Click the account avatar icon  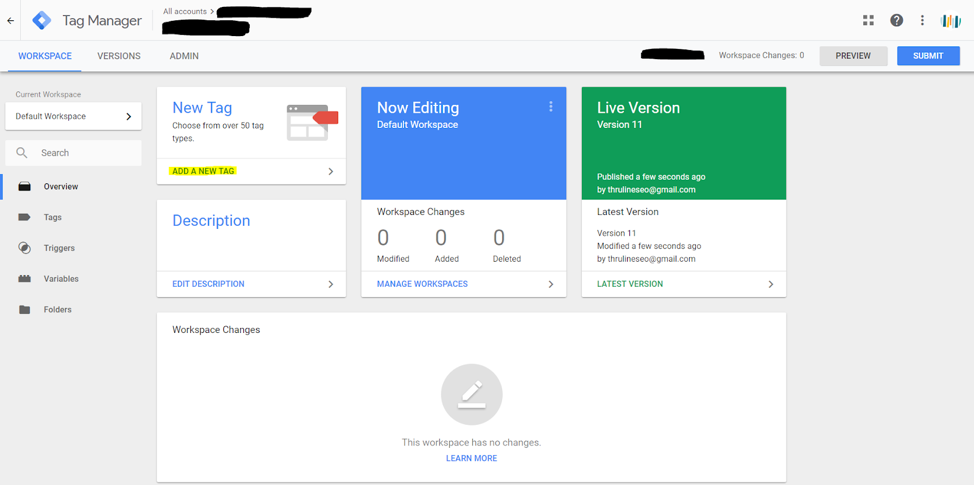[950, 21]
